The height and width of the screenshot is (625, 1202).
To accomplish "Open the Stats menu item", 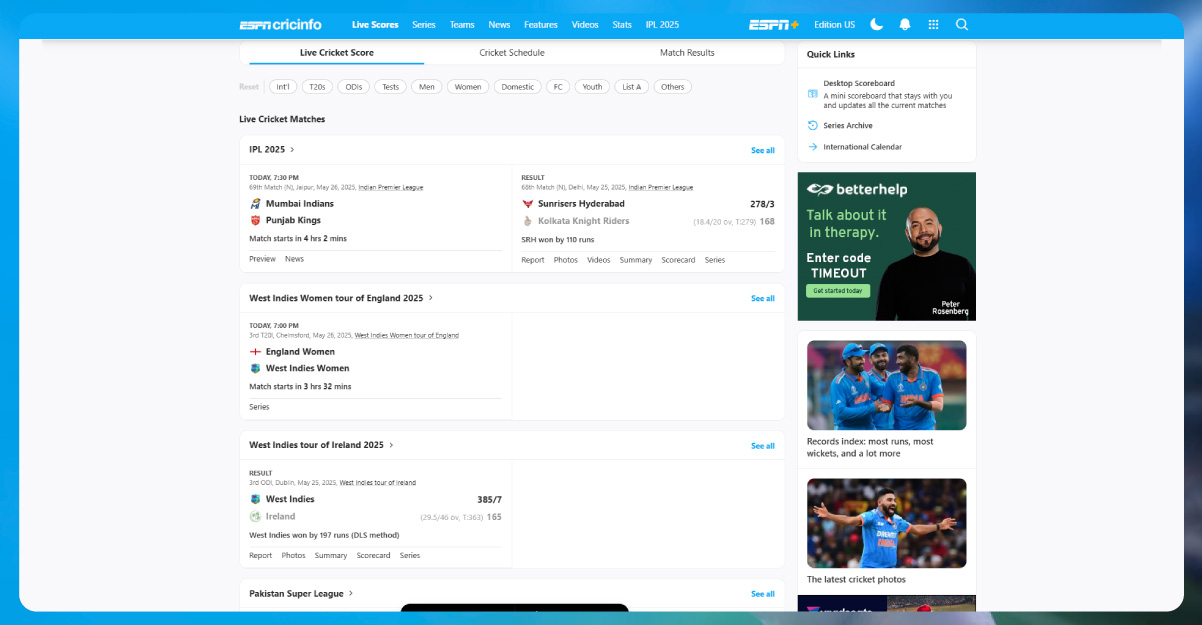I will pos(622,24).
